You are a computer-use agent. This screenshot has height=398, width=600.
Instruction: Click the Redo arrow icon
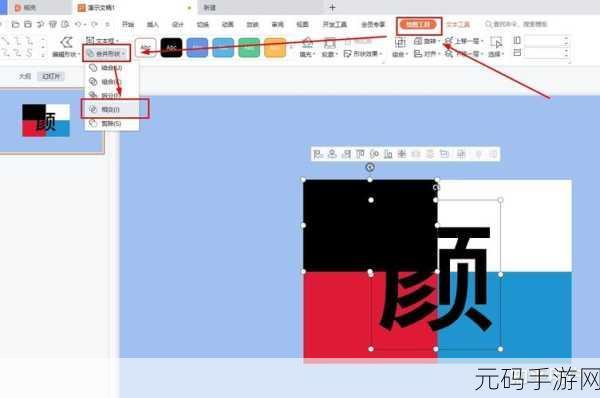click(94, 24)
